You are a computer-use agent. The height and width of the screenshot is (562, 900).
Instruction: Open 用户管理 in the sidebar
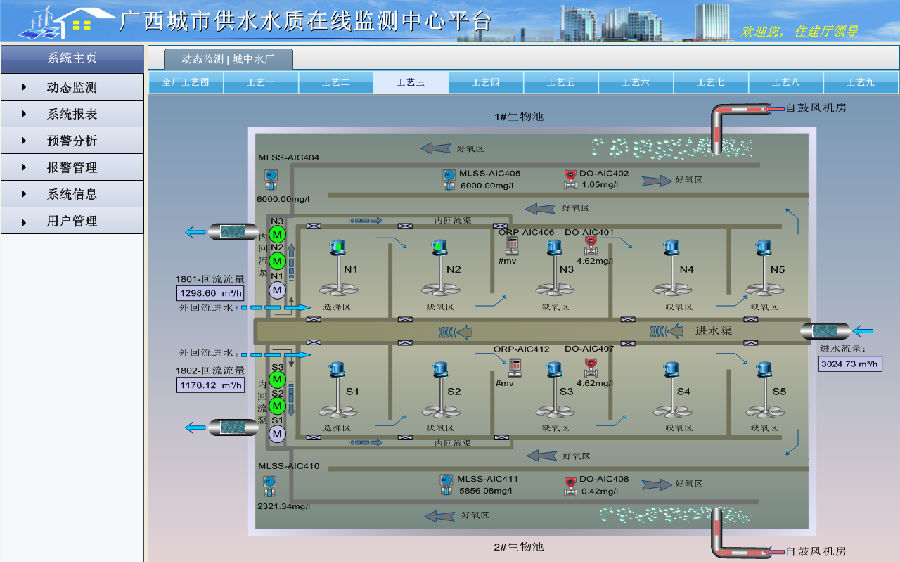coord(71,221)
